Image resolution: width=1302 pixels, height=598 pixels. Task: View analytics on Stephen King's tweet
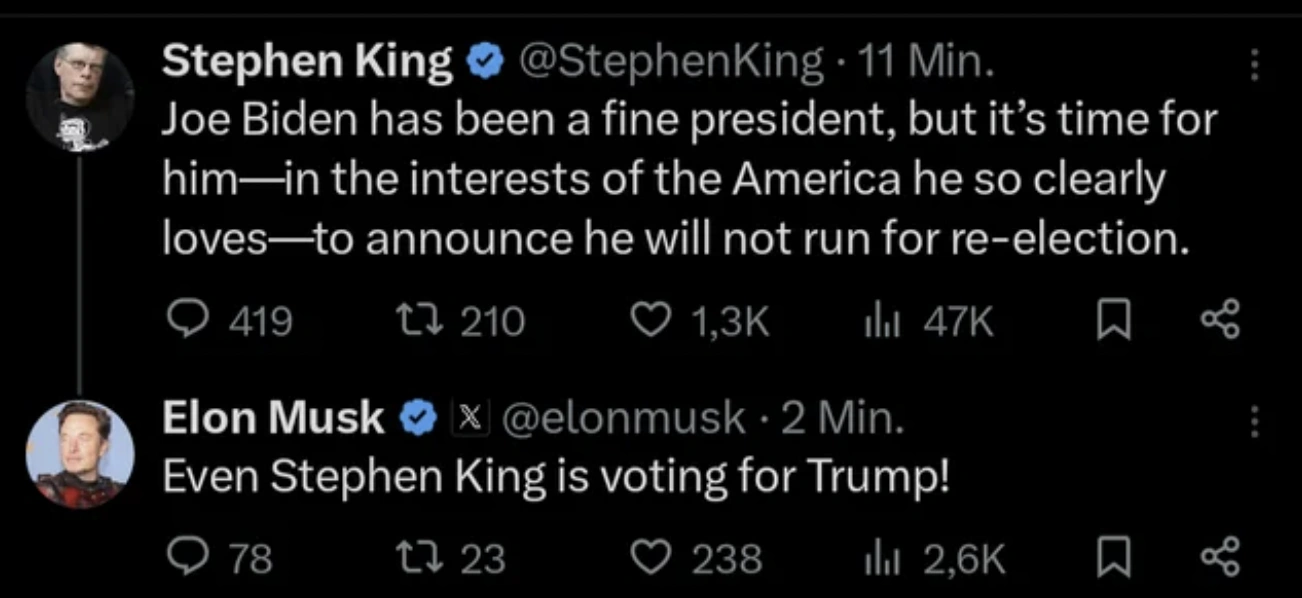[x=877, y=321]
